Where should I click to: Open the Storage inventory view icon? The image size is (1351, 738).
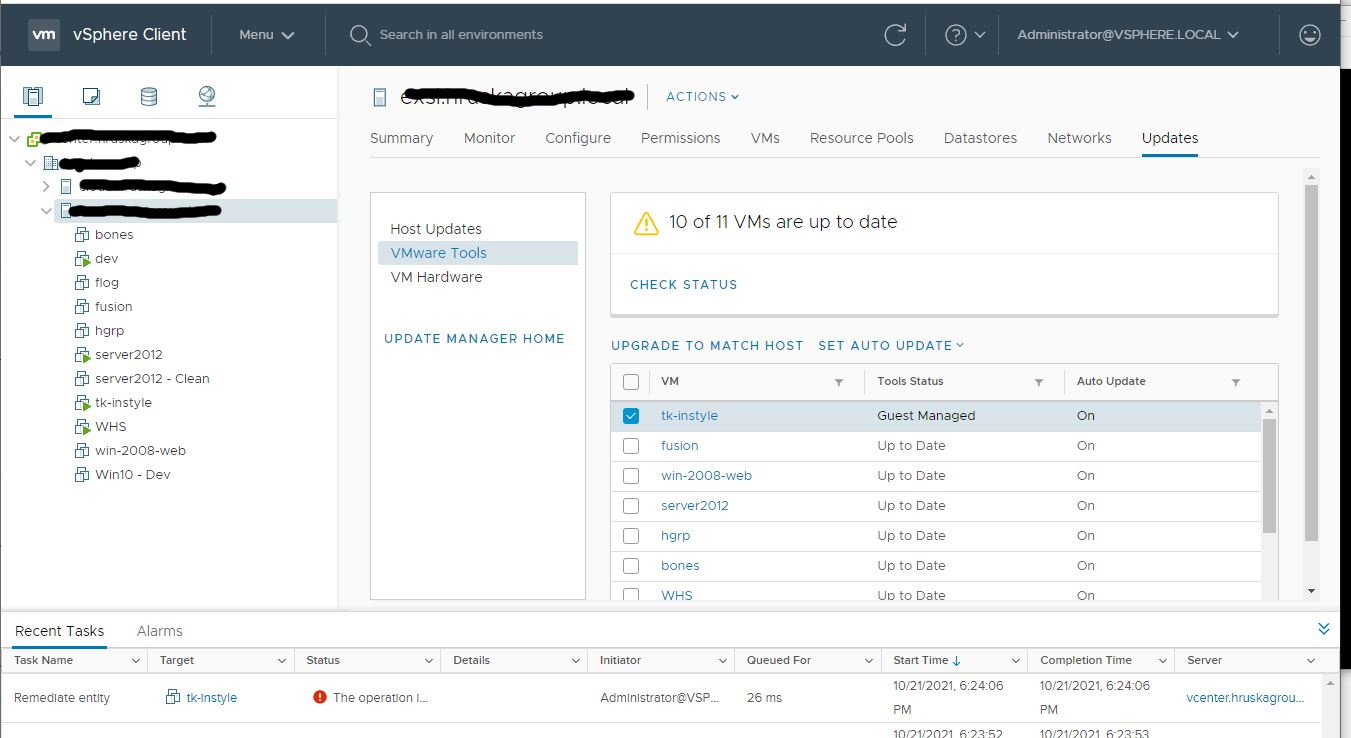tap(148, 97)
